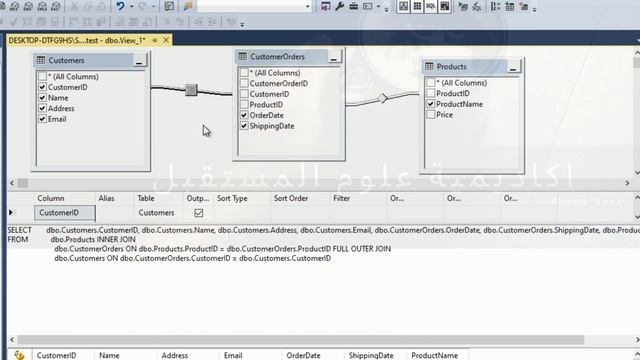Open view designer toolbar overflow options
Viewport: 640px width, 360px height.
(x=535, y=9)
